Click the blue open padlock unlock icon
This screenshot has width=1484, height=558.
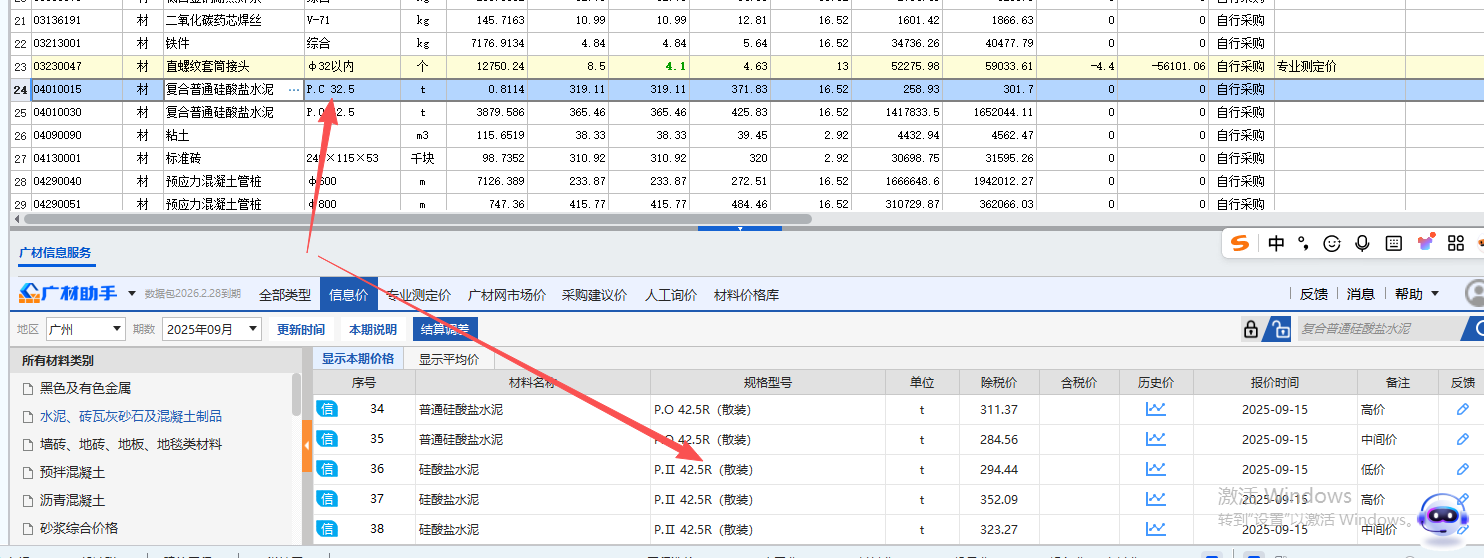click(x=1278, y=328)
